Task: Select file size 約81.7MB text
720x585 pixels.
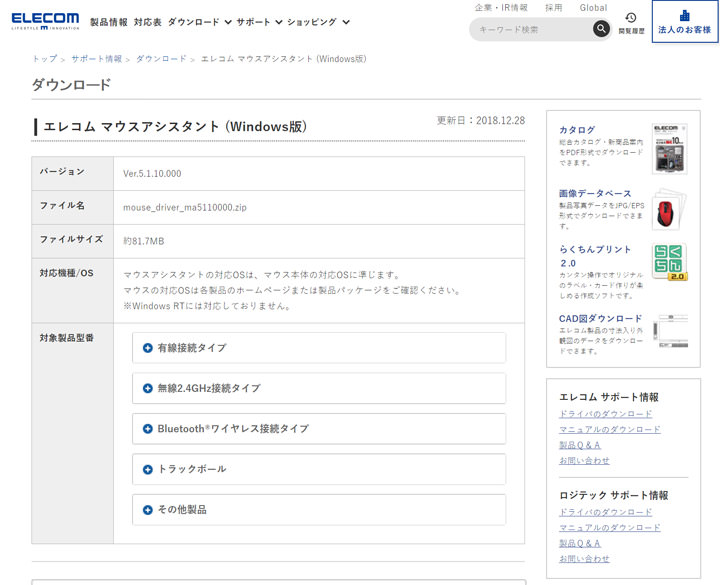Action: coord(143,241)
